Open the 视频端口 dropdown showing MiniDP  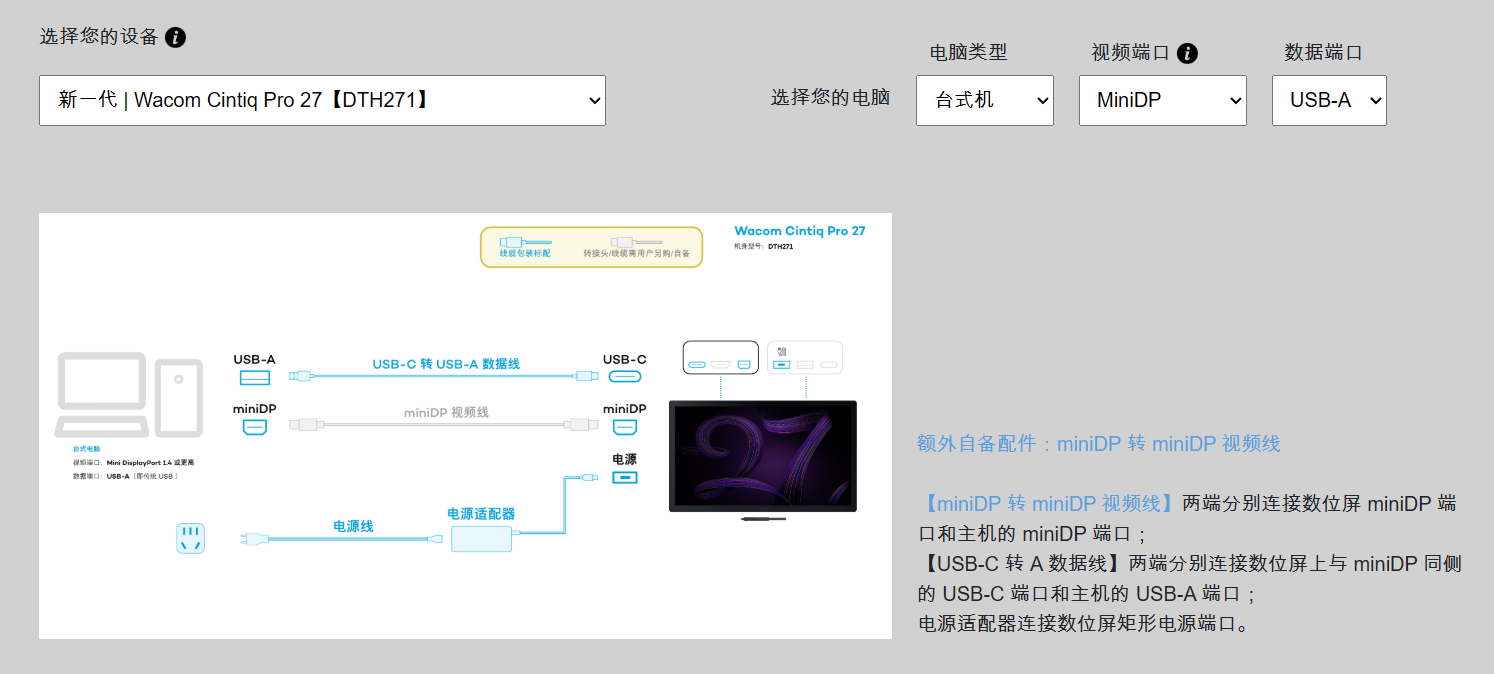tap(1162, 100)
